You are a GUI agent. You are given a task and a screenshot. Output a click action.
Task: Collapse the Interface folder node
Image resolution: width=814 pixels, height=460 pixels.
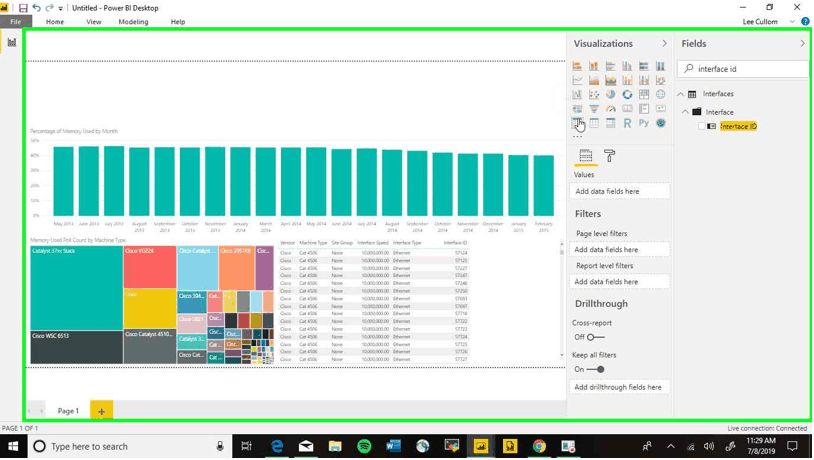[685, 112]
